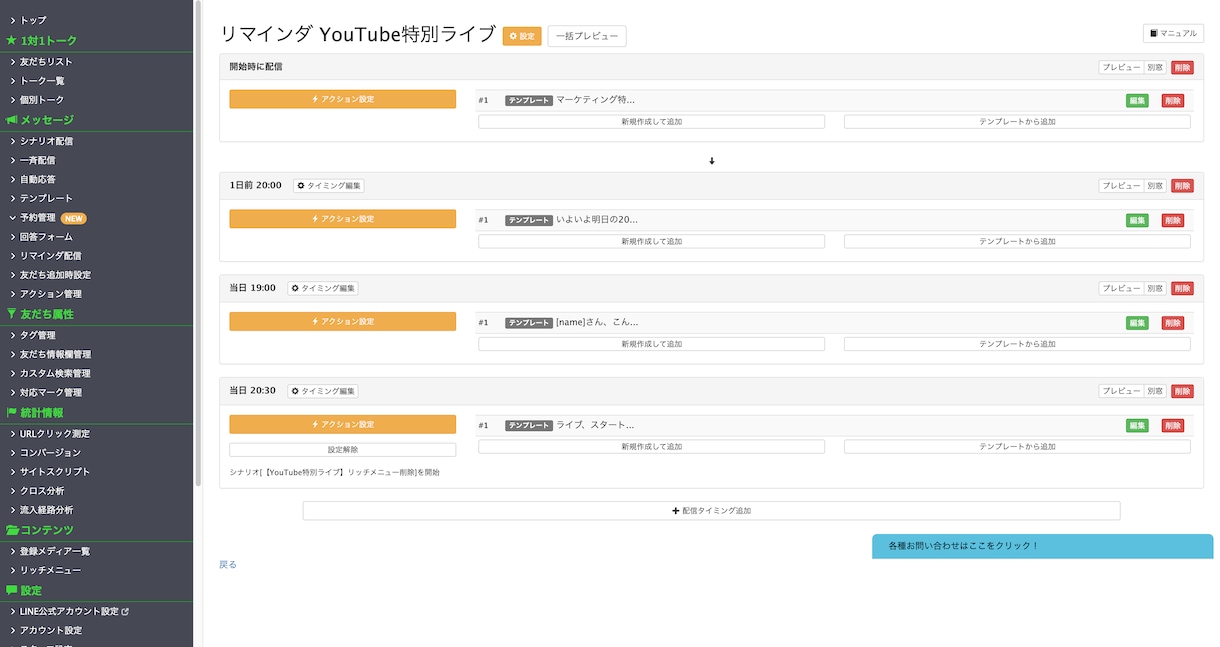The image size is (1220, 647).
Task: Open シナリオ配信 in the sidebar
Action: (46, 141)
